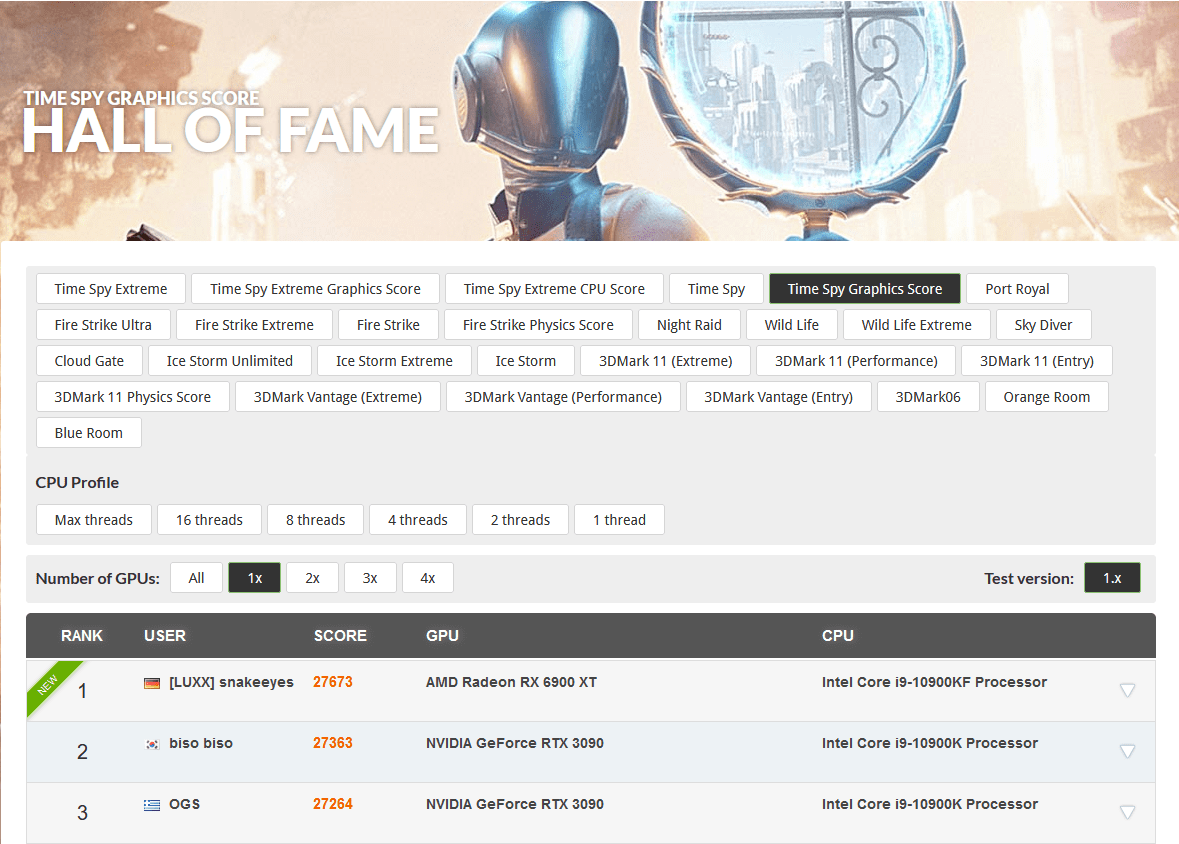Select the Sky Diver benchmark
Screen dimensions: 1179x844
point(1043,325)
